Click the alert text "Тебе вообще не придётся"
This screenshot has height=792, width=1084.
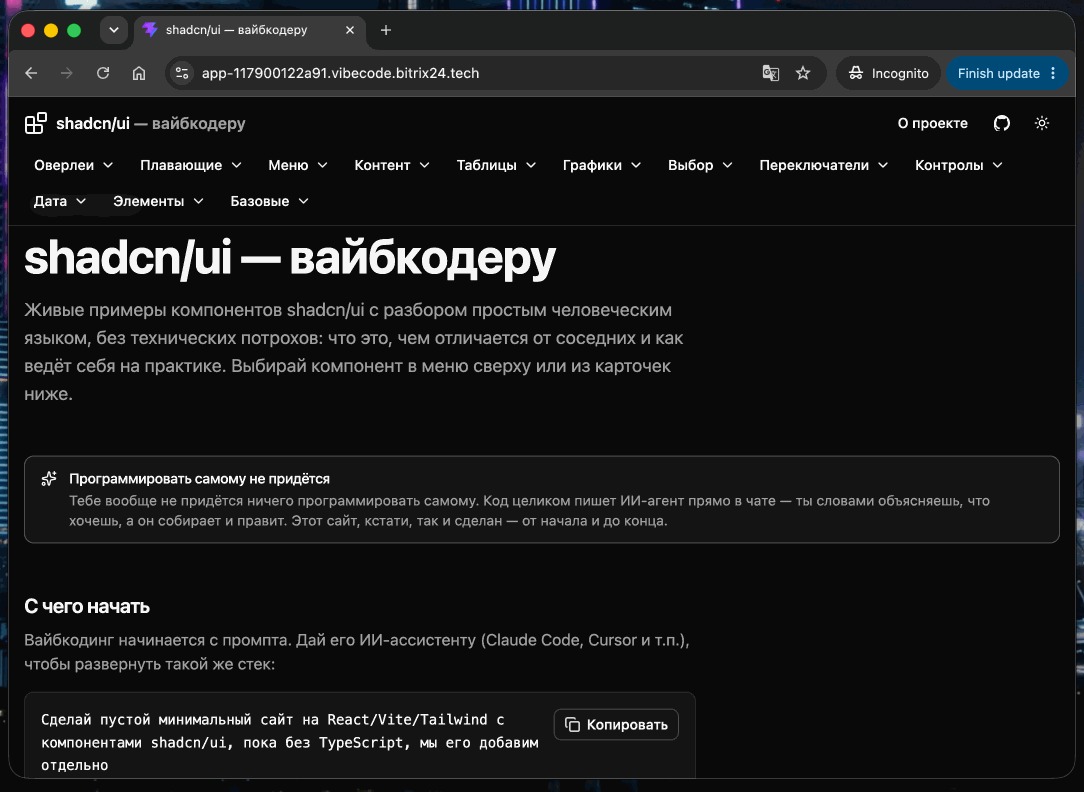coord(530,510)
